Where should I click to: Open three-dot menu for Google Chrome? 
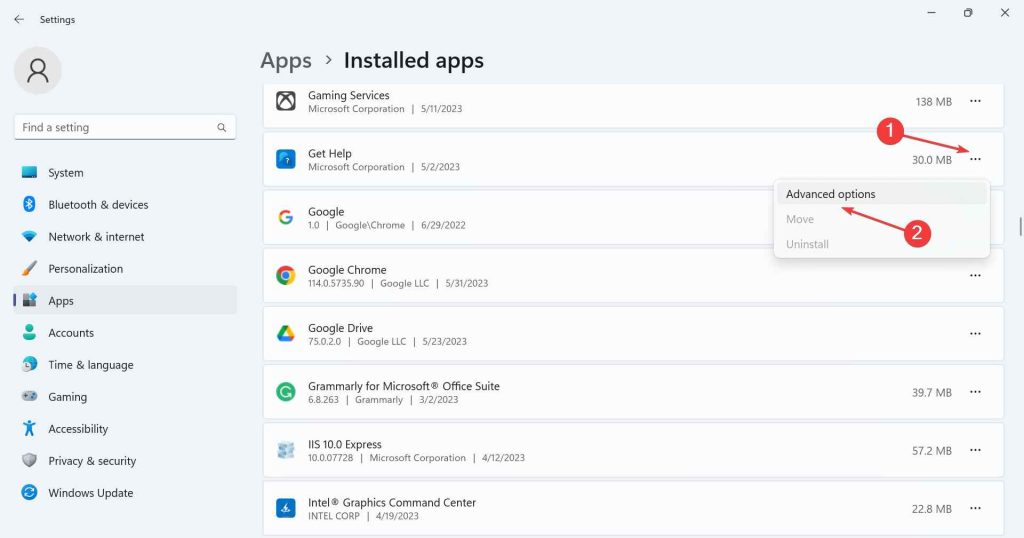coord(975,276)
